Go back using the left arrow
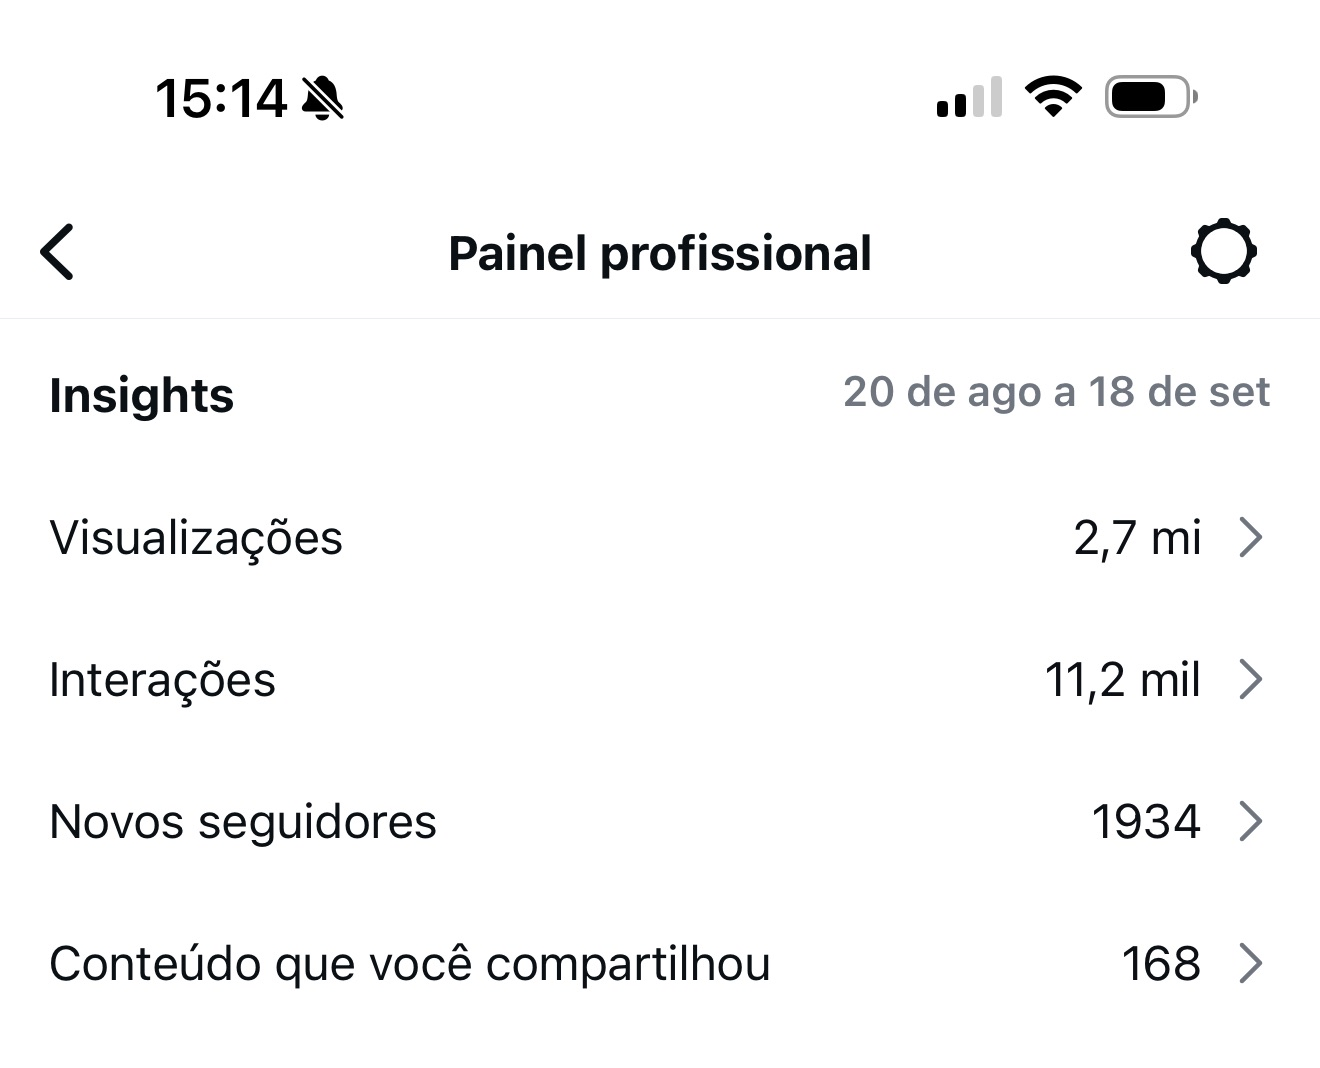 click(58, 252)
